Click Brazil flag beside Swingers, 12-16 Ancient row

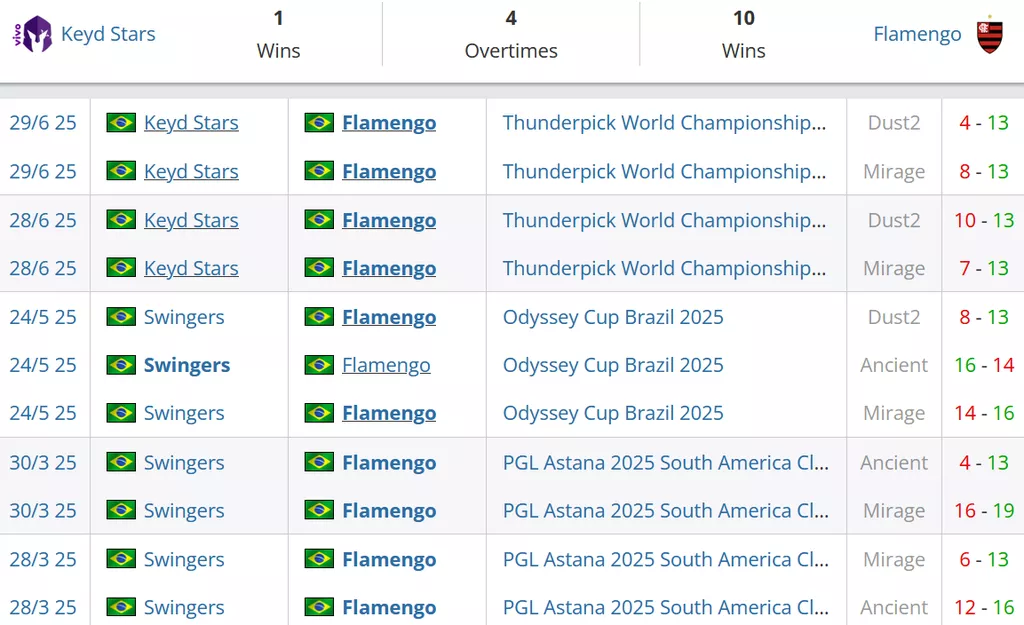click(121, 607)
